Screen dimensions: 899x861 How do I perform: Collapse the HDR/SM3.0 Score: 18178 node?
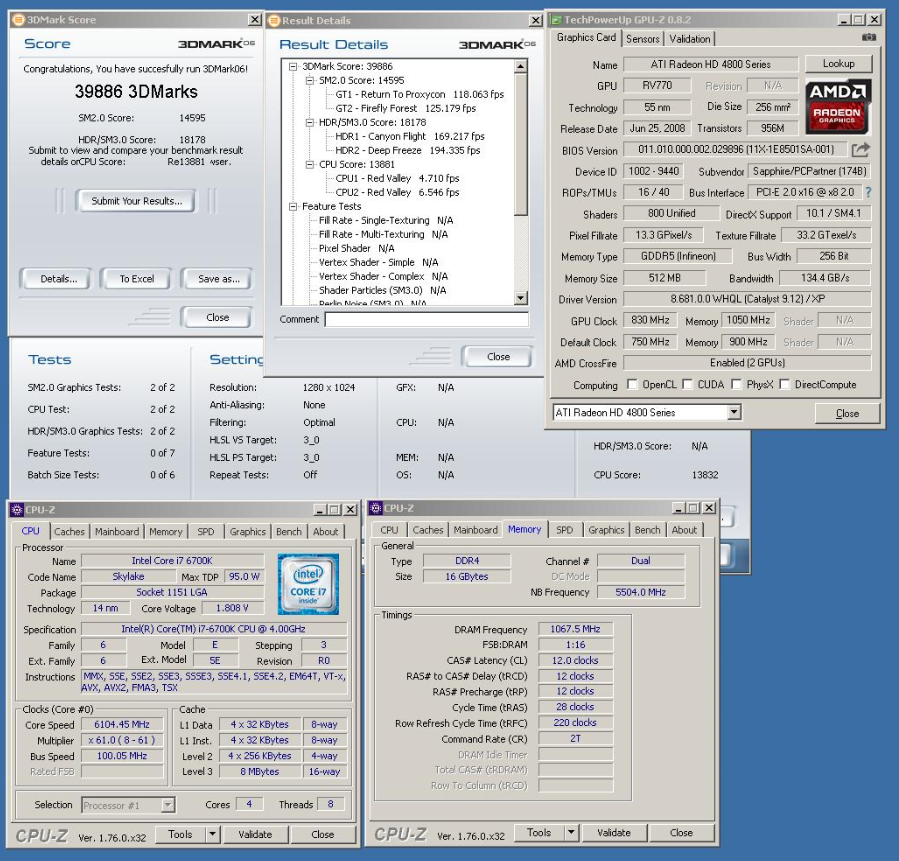[310, 122]
